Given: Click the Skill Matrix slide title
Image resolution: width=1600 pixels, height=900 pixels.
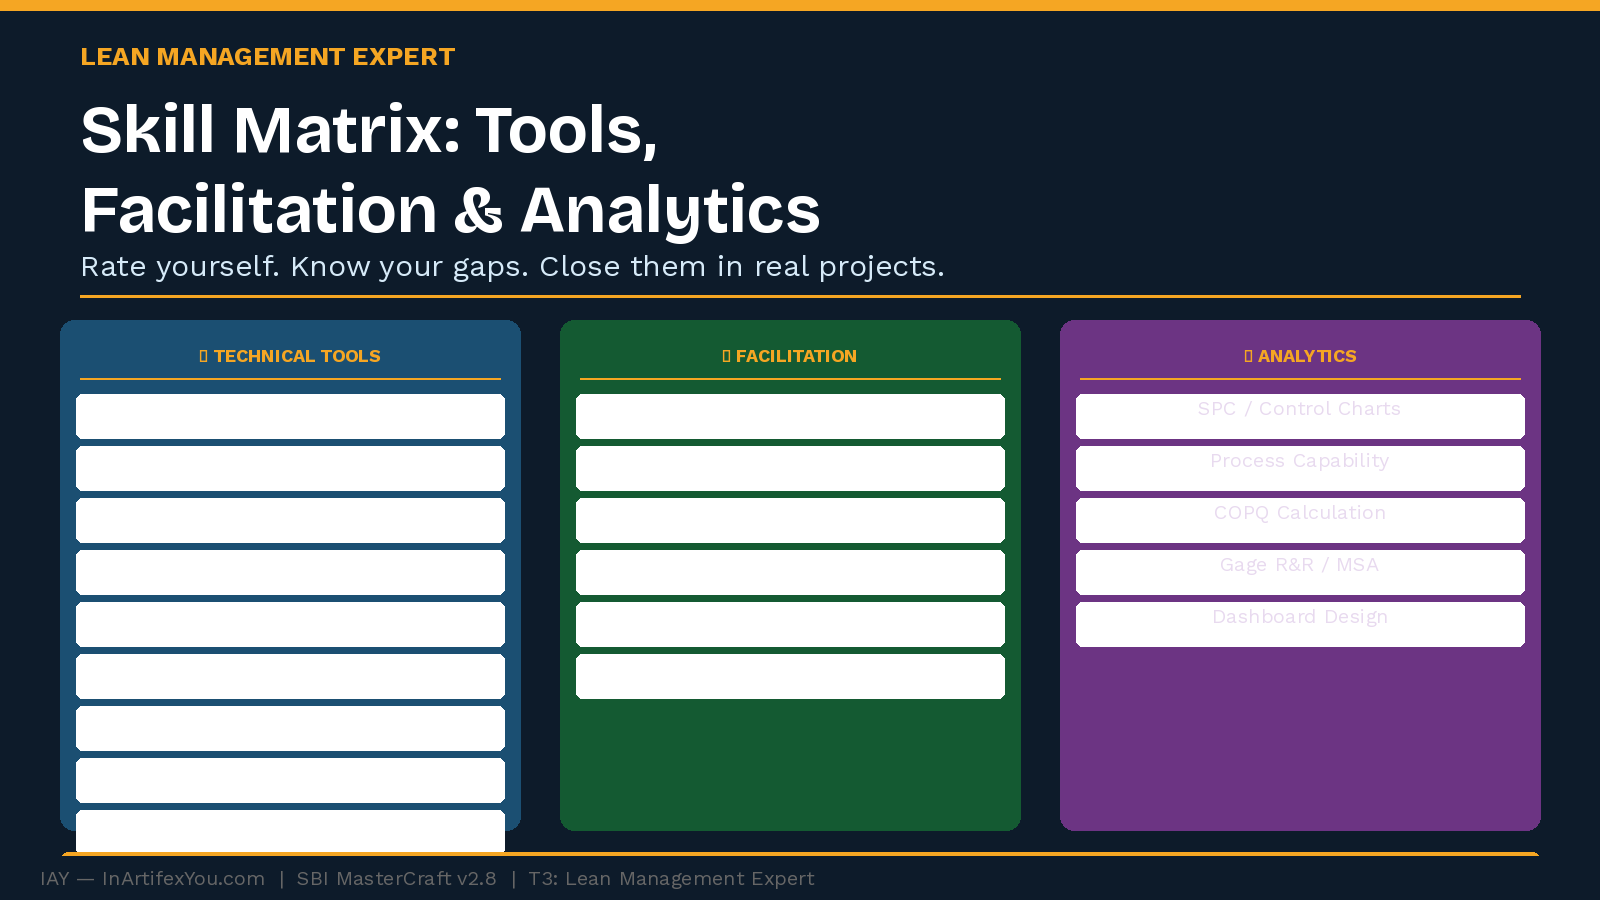Looking at the screenshot, I should click(450, 170).
